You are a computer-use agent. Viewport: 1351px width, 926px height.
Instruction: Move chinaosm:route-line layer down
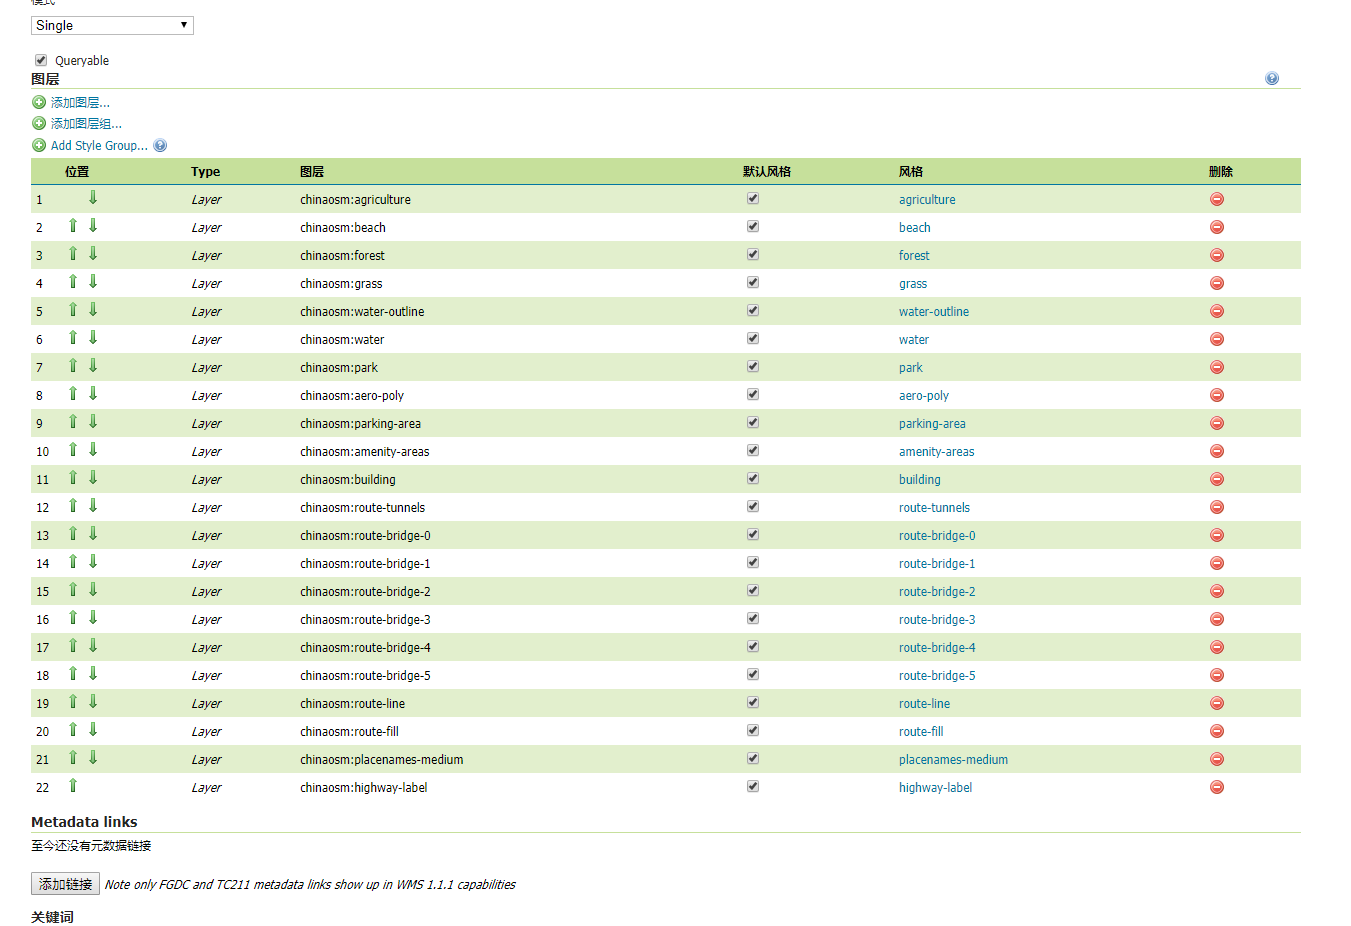point(93,702)
